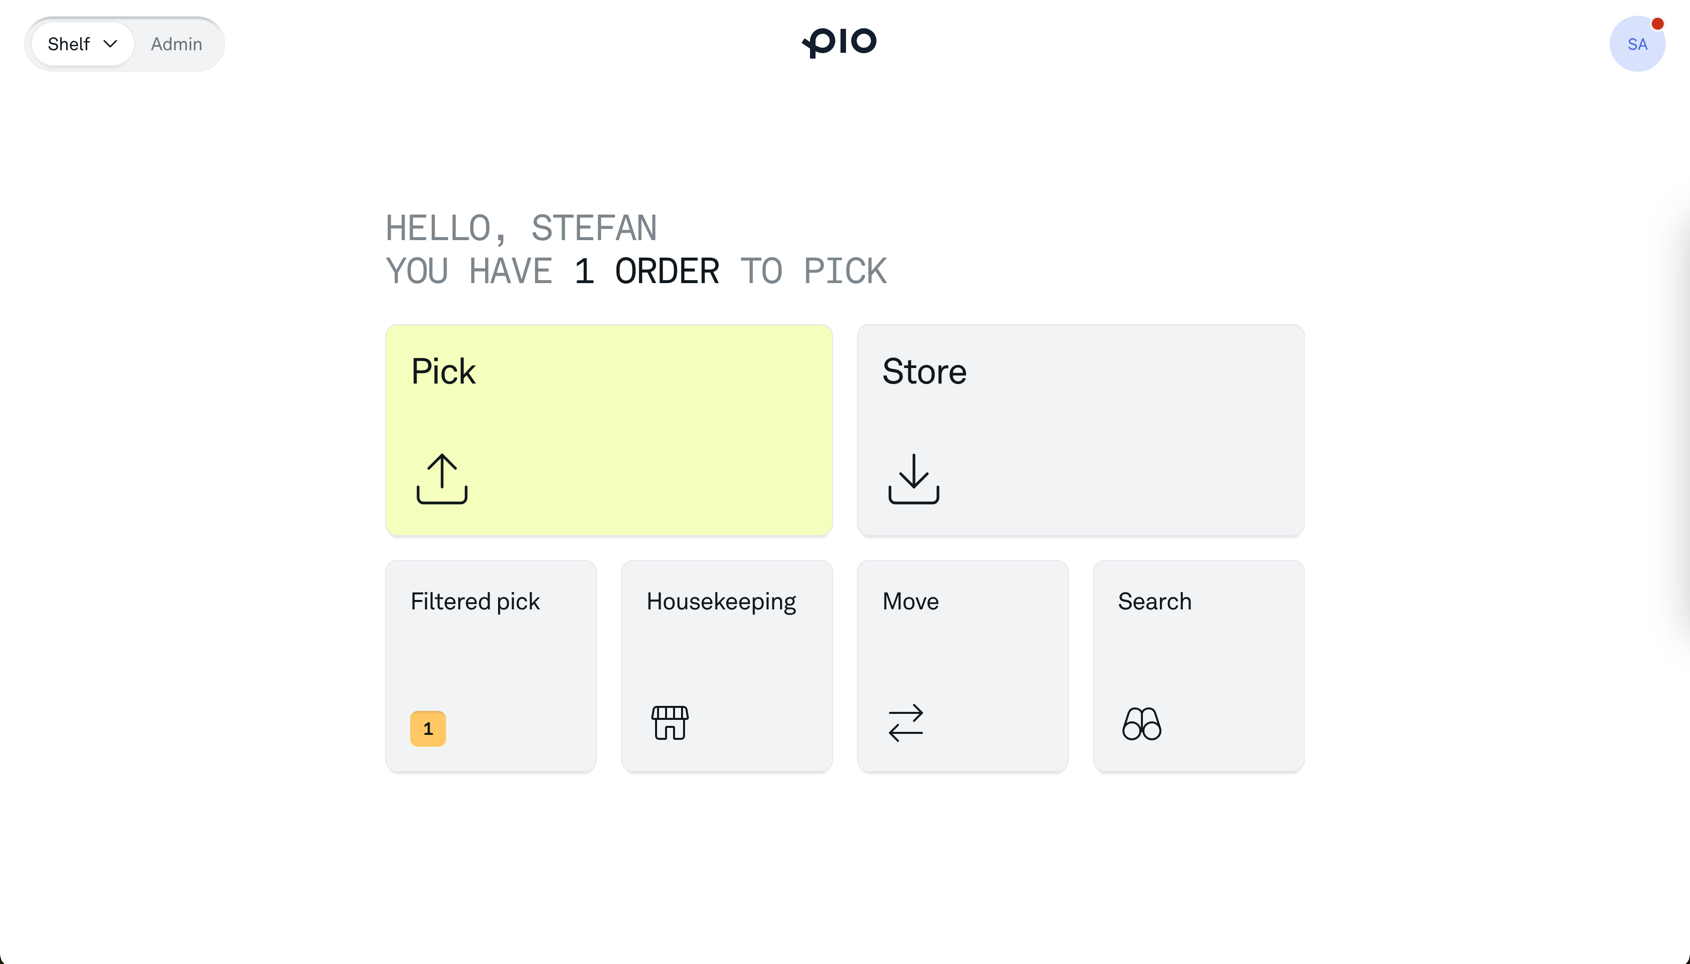Click the download arrow icon in Store
The width and height of the screenshot is (1690, 964).
pos(913,479)
